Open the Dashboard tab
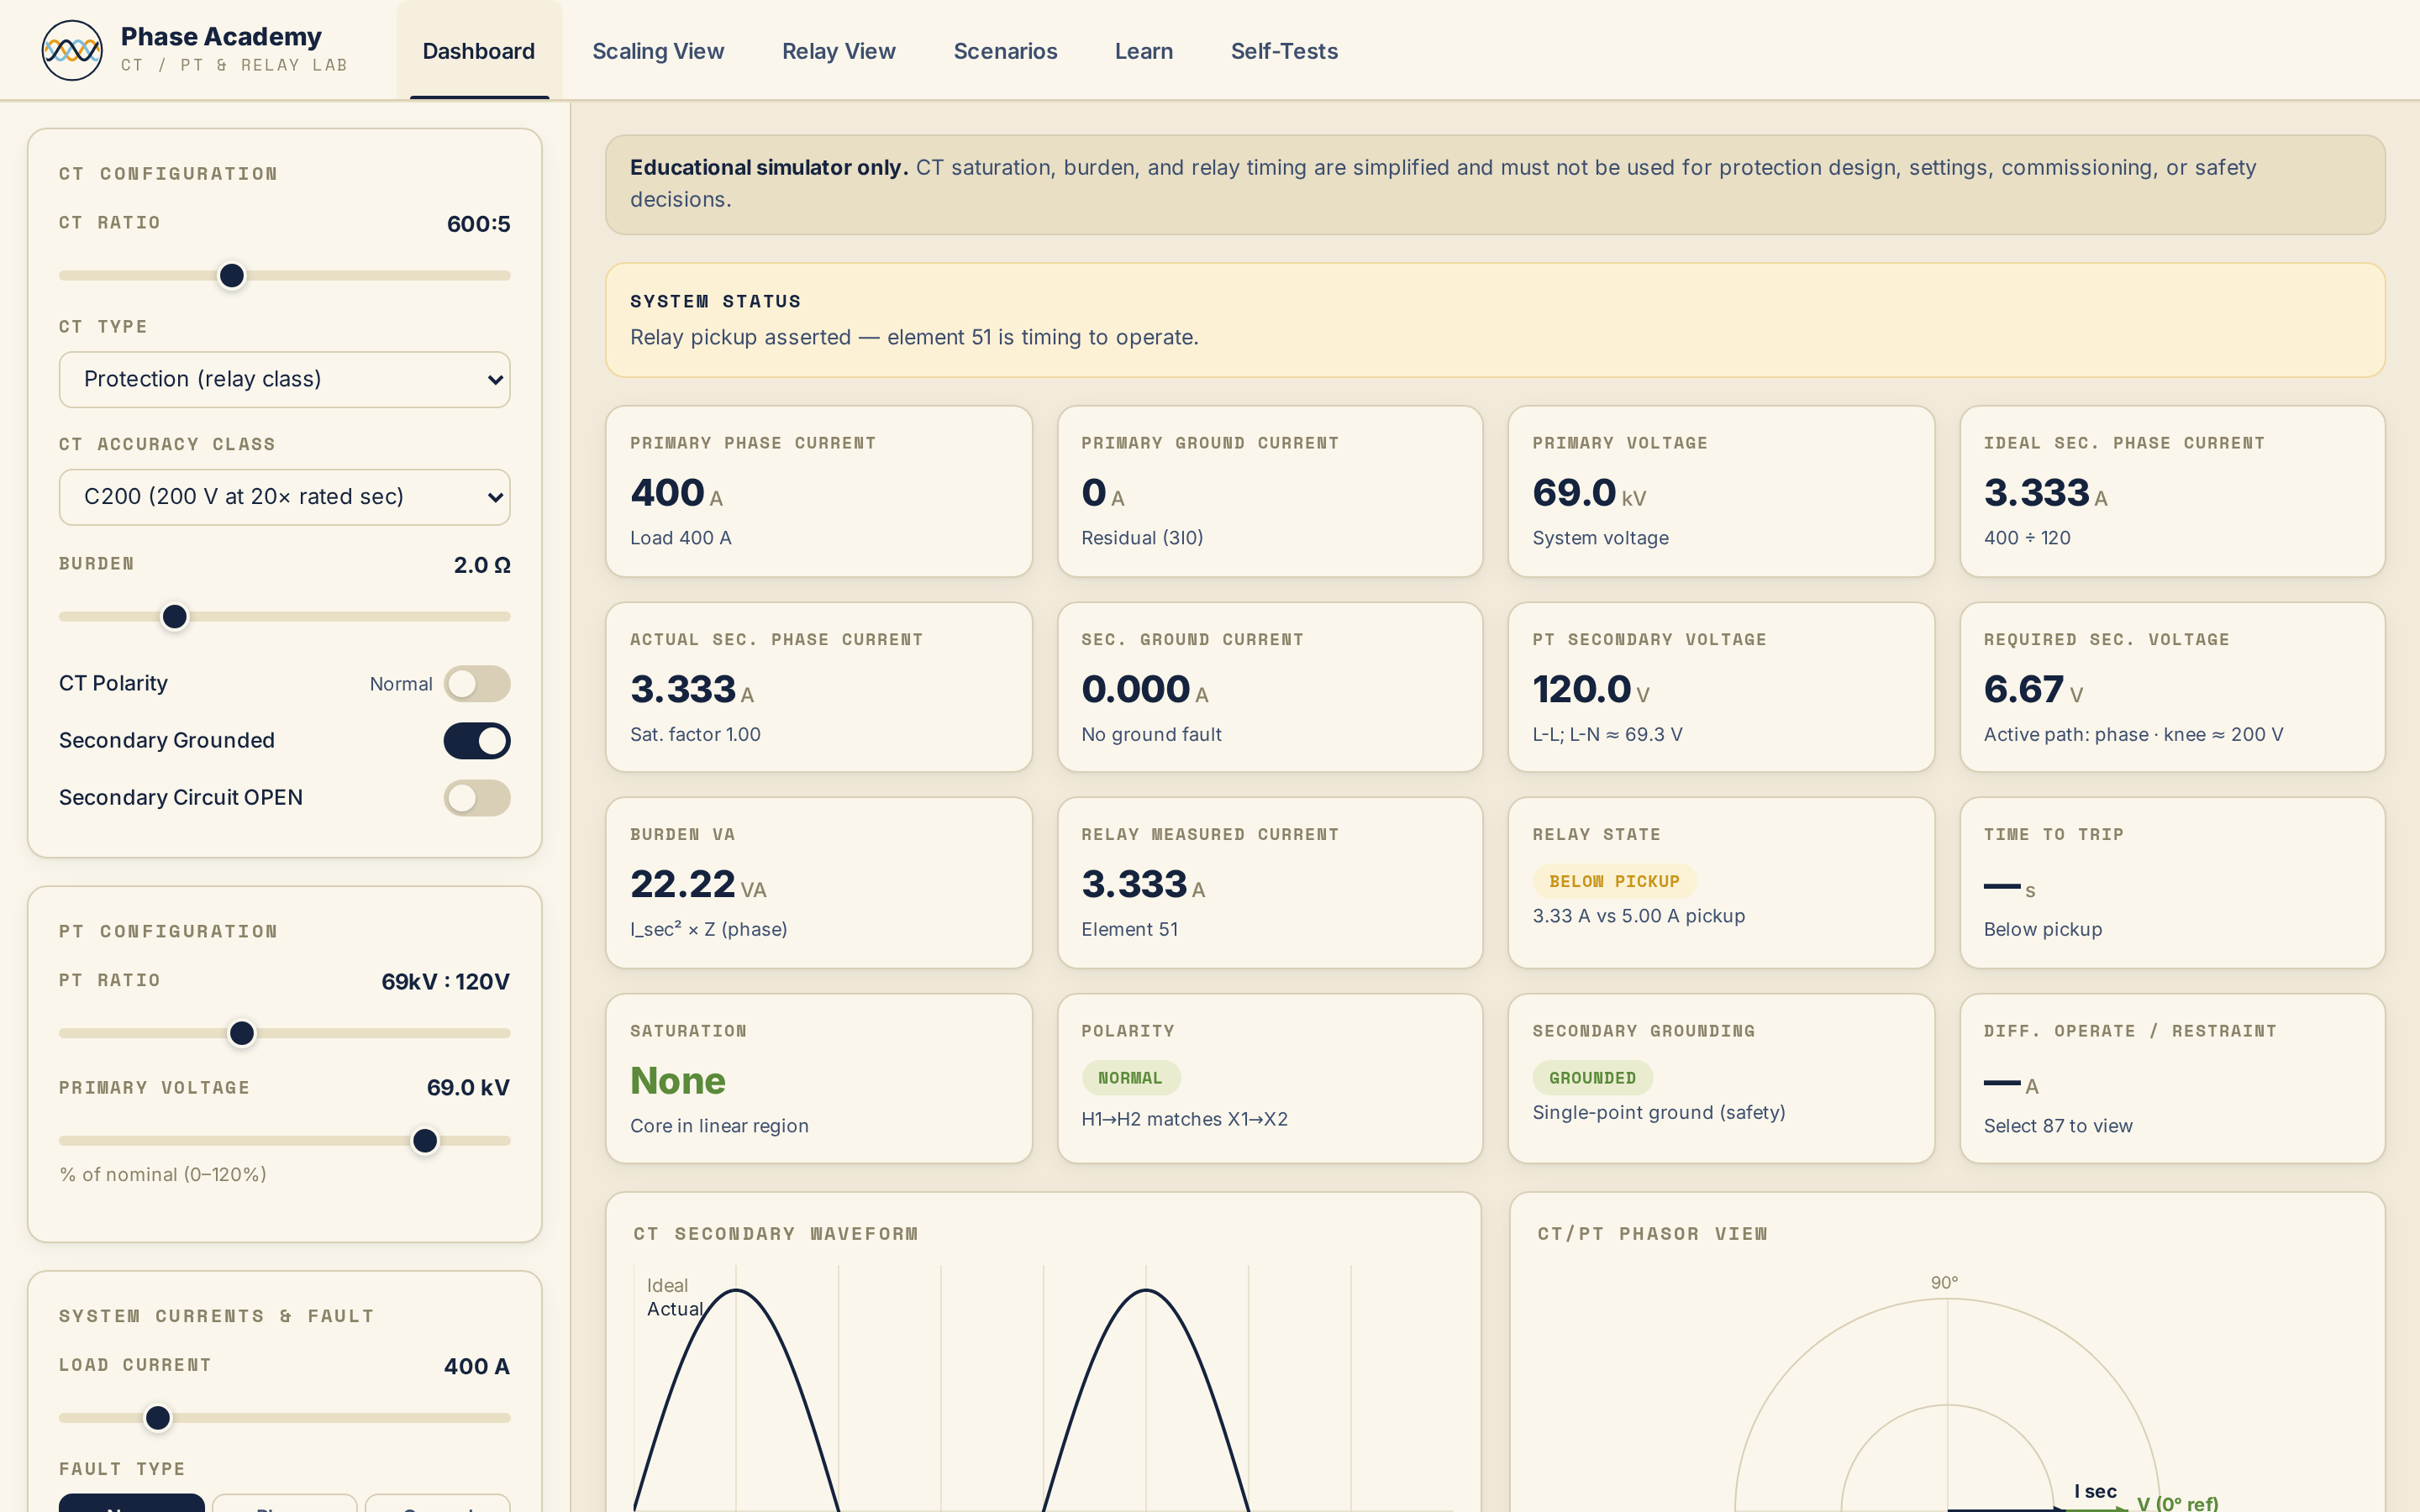2420x1512 pixels. pos(479,51)
